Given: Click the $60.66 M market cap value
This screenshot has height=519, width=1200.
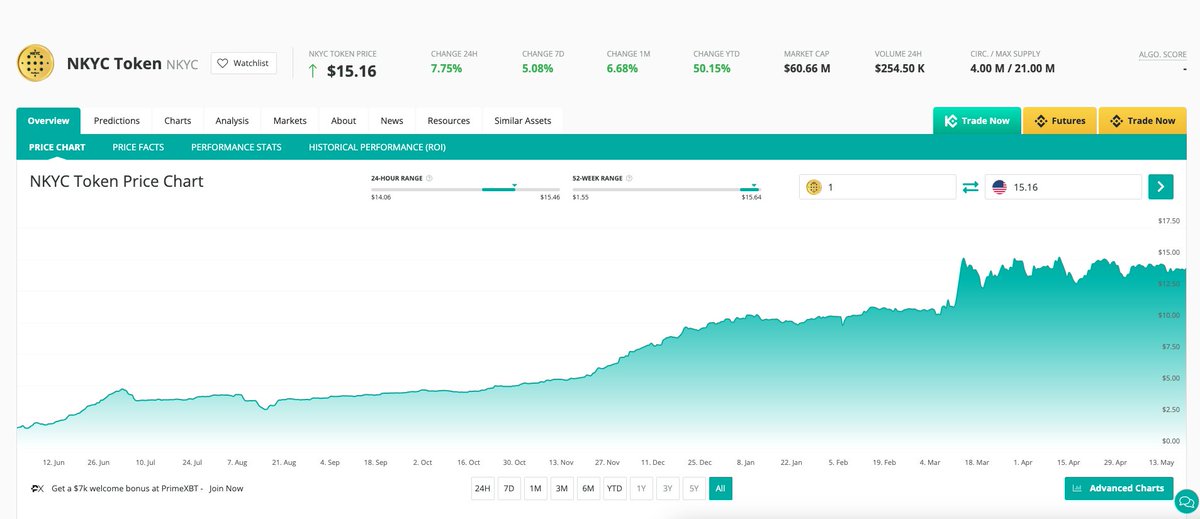Looking at the screenshot, I should point(807,69).
